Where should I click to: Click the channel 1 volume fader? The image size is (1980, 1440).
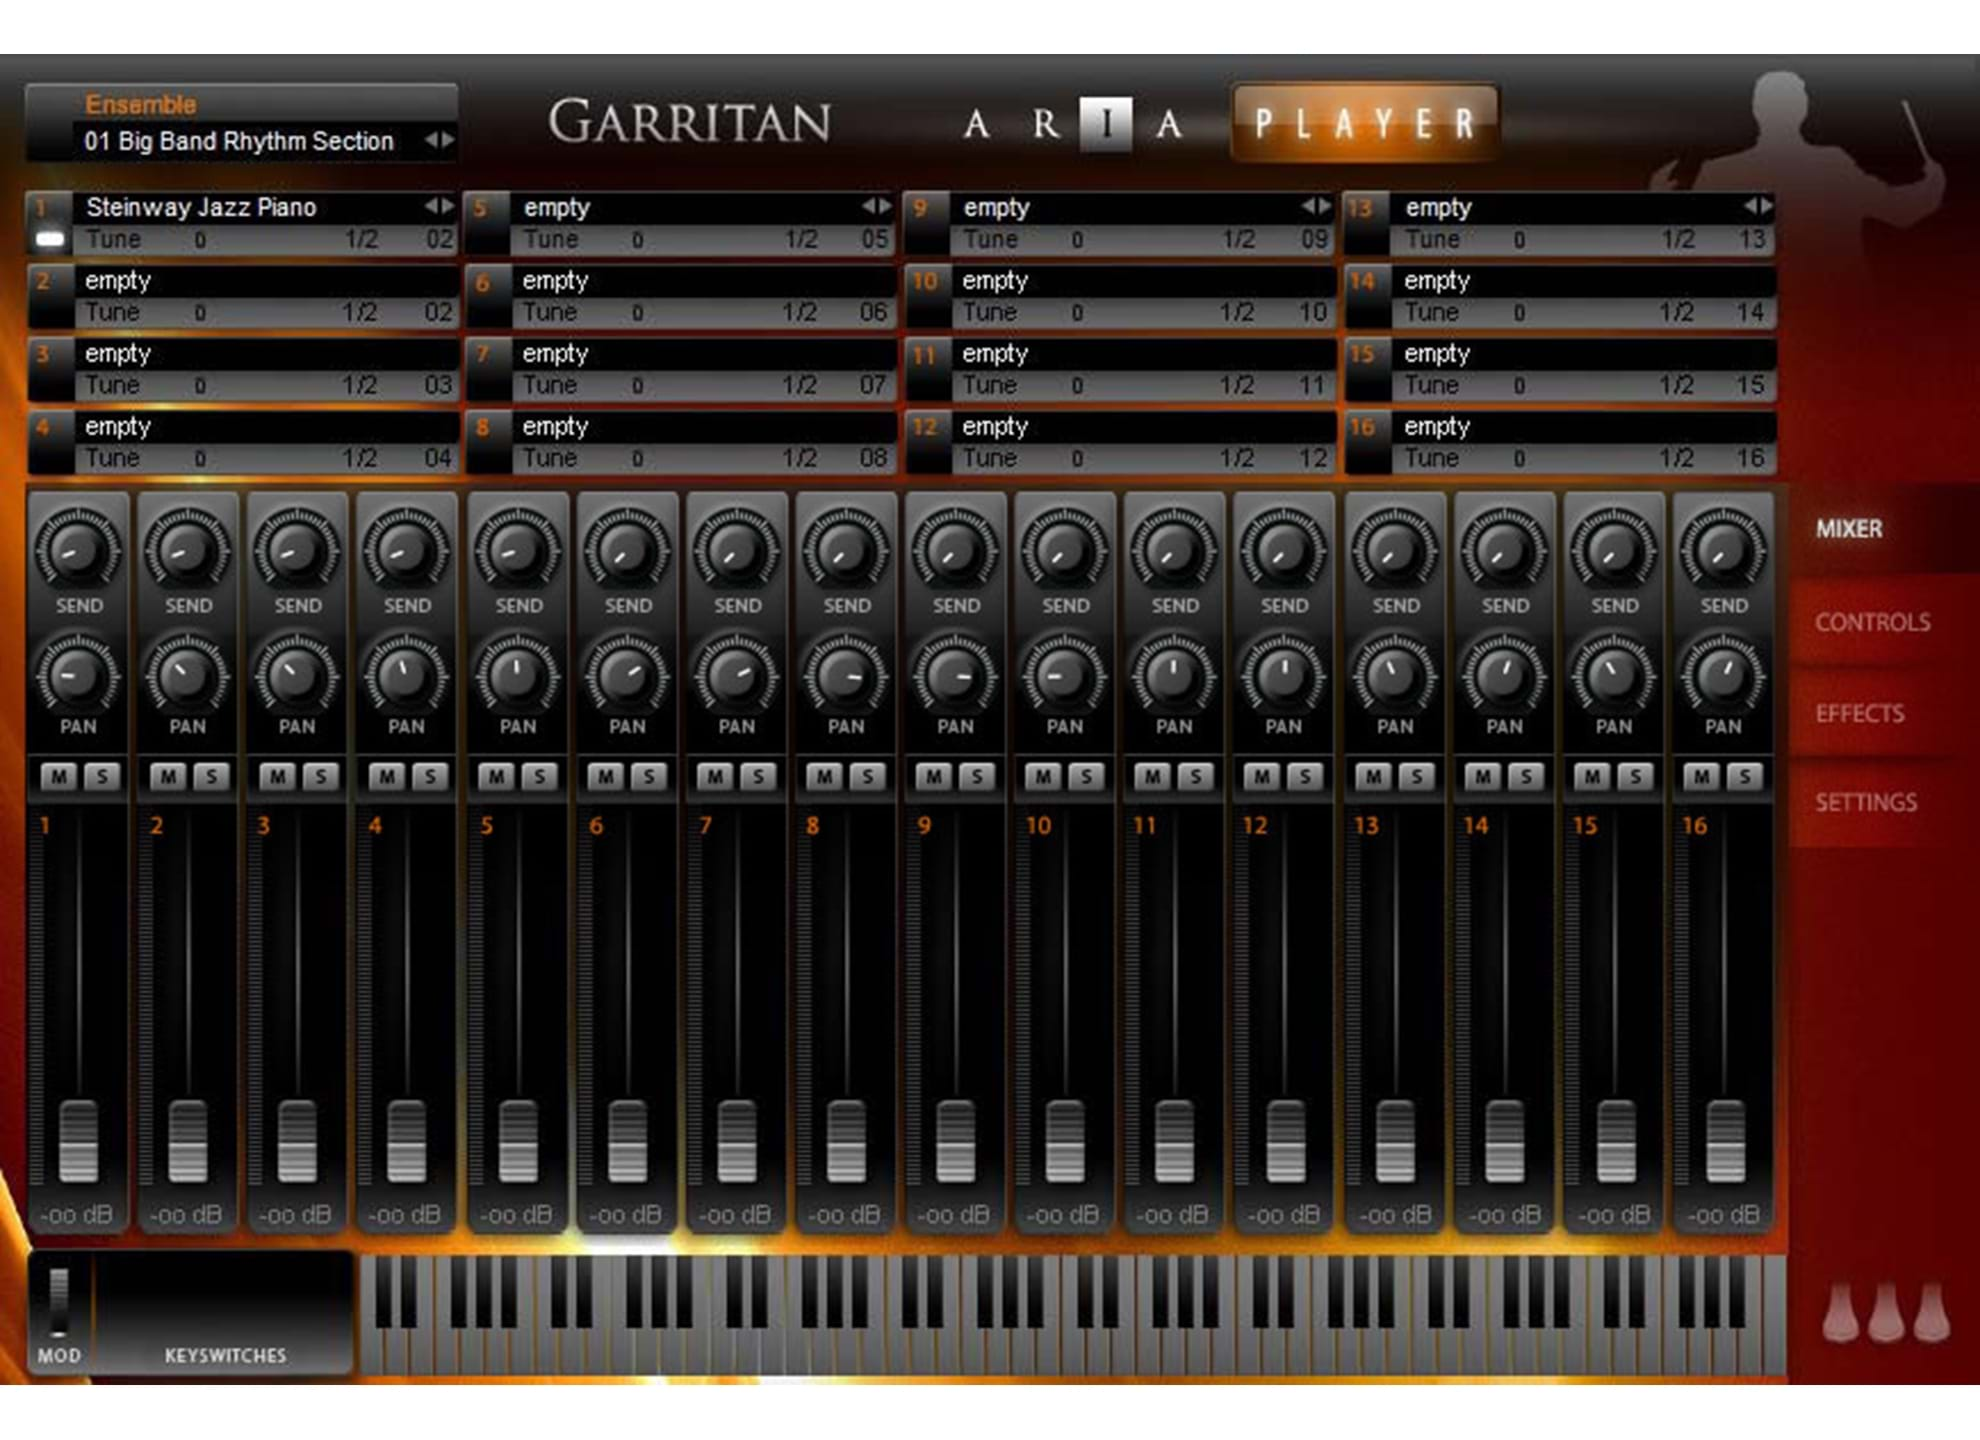[78, 1141]
